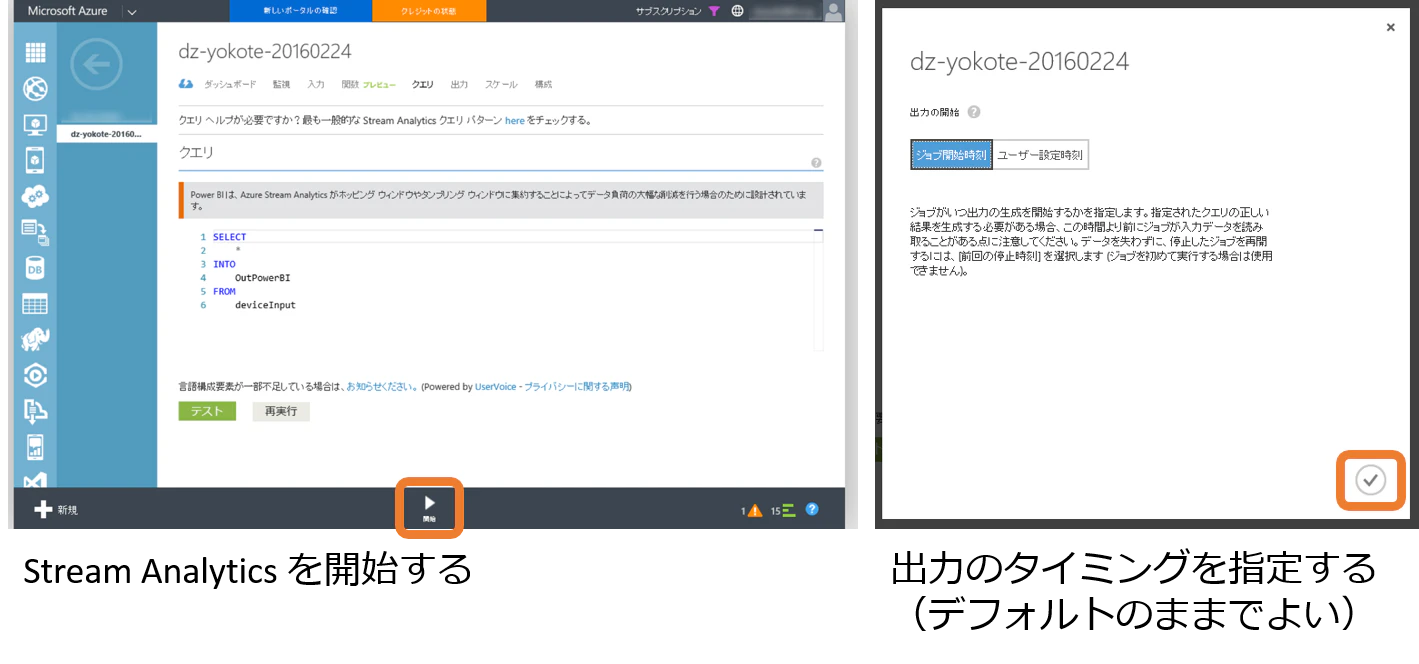Open the Virtual Machines monitor icon
This screenshot has height=664, width=1419.
35,124
